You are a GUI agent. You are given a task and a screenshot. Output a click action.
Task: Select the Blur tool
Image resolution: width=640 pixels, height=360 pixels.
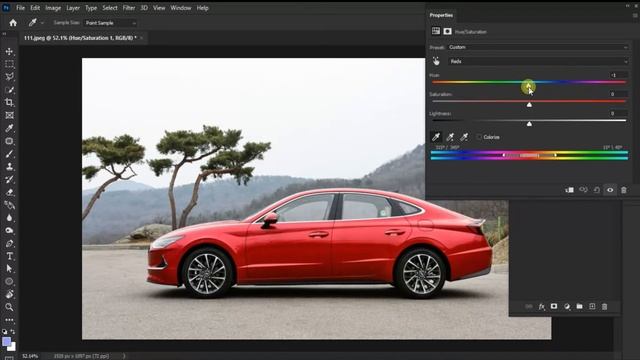click(9, 218)
